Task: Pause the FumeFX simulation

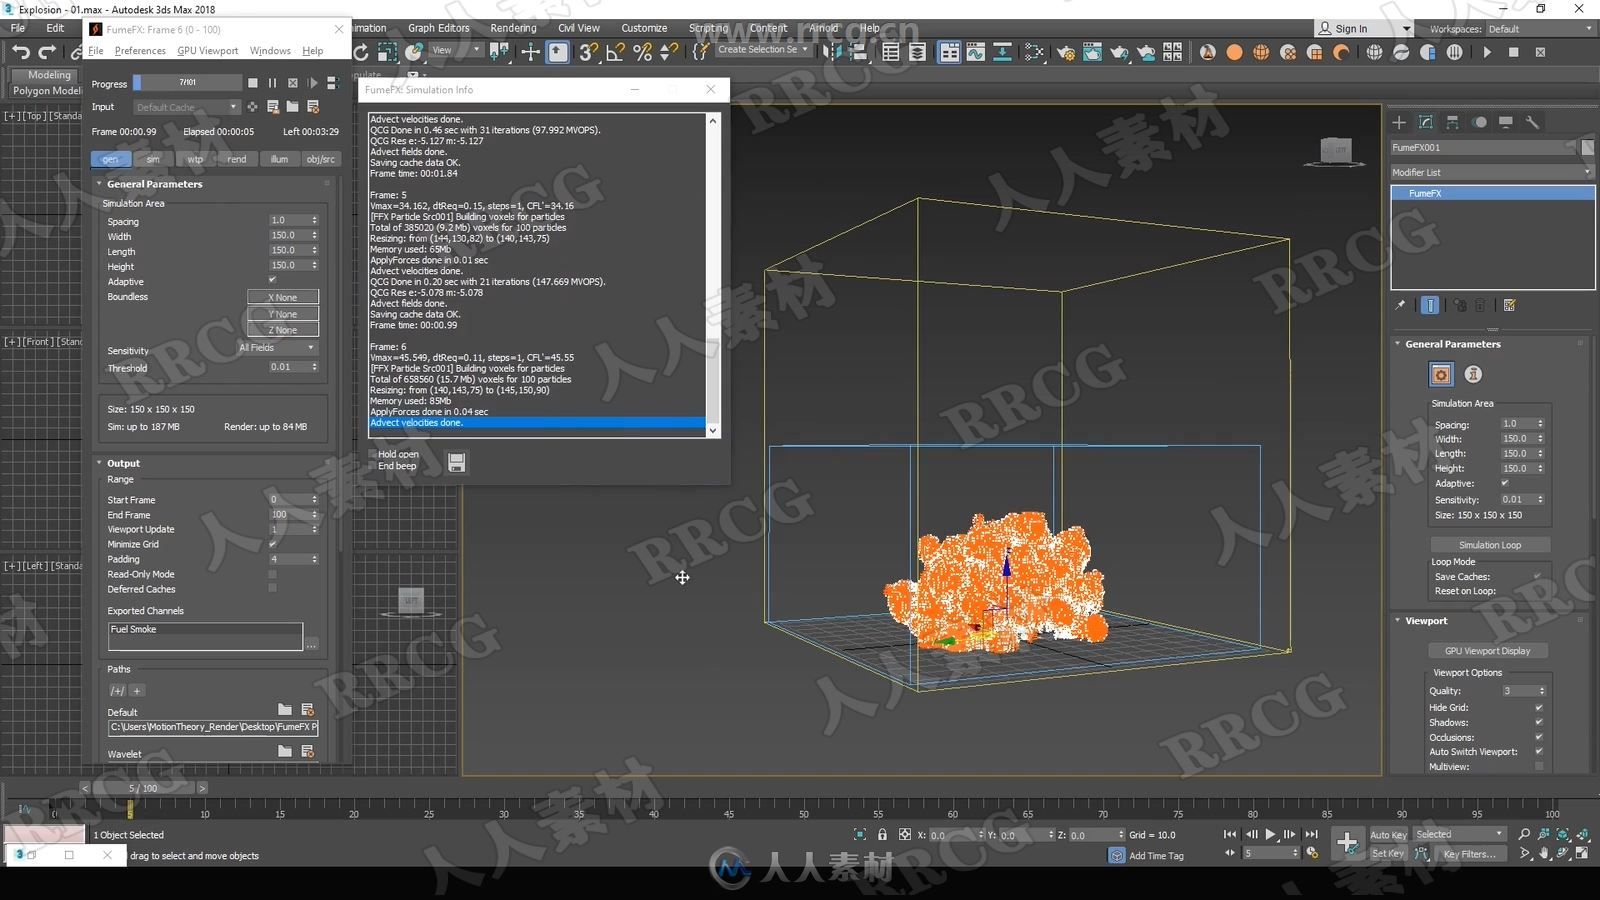Action: coord(272,83)
